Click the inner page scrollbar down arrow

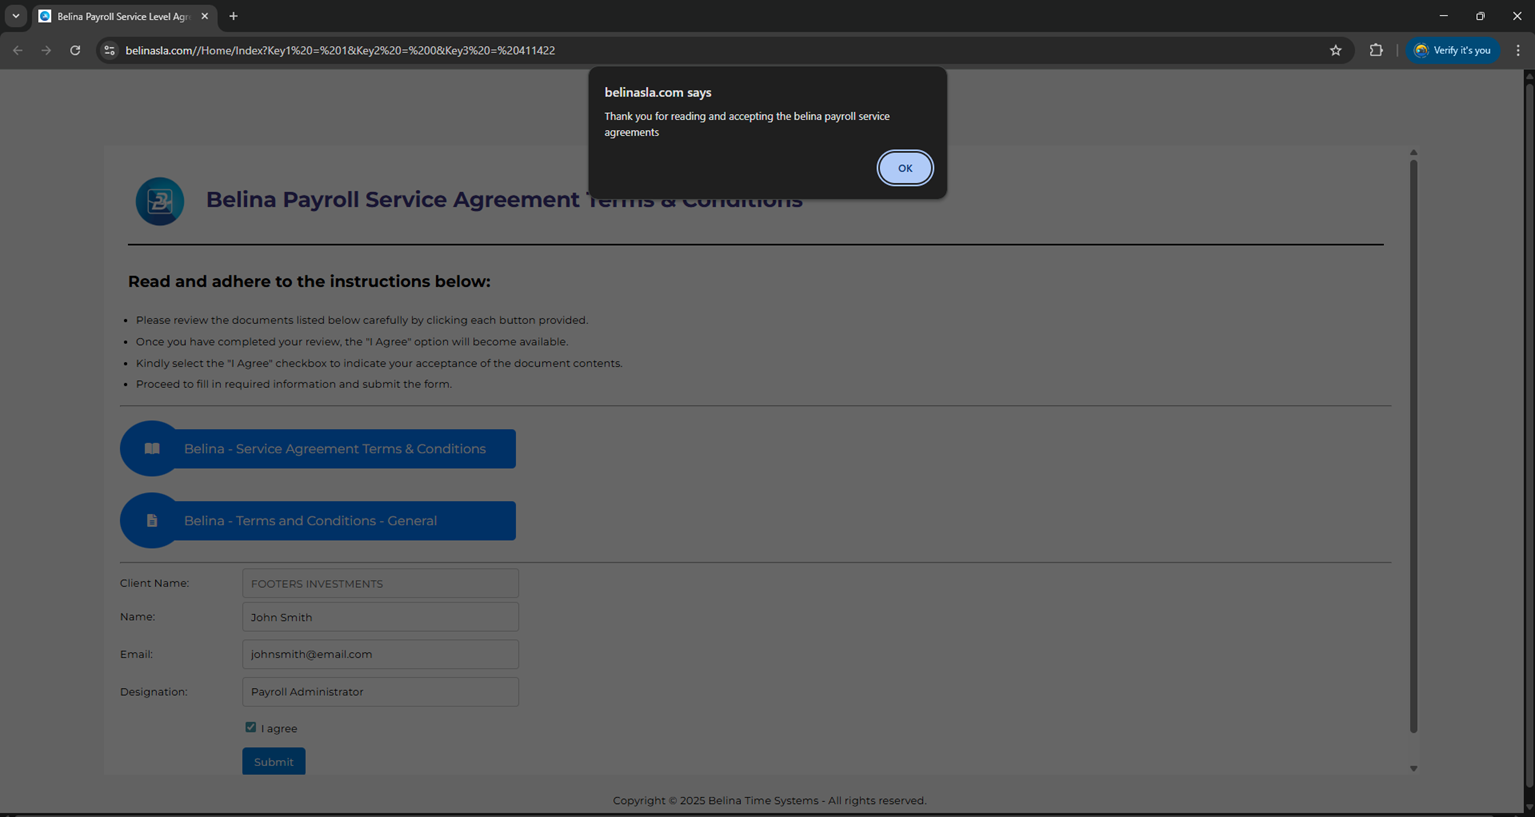(1414, 768)
